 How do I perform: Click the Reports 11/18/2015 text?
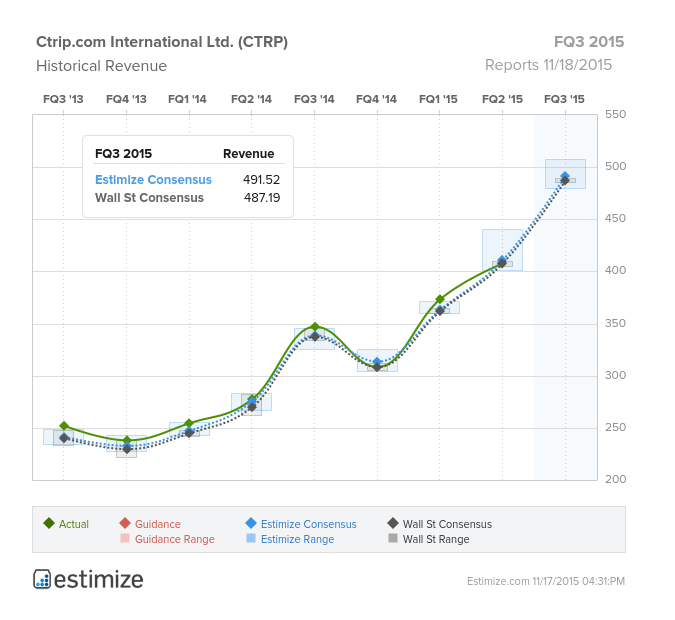(548, 65)
